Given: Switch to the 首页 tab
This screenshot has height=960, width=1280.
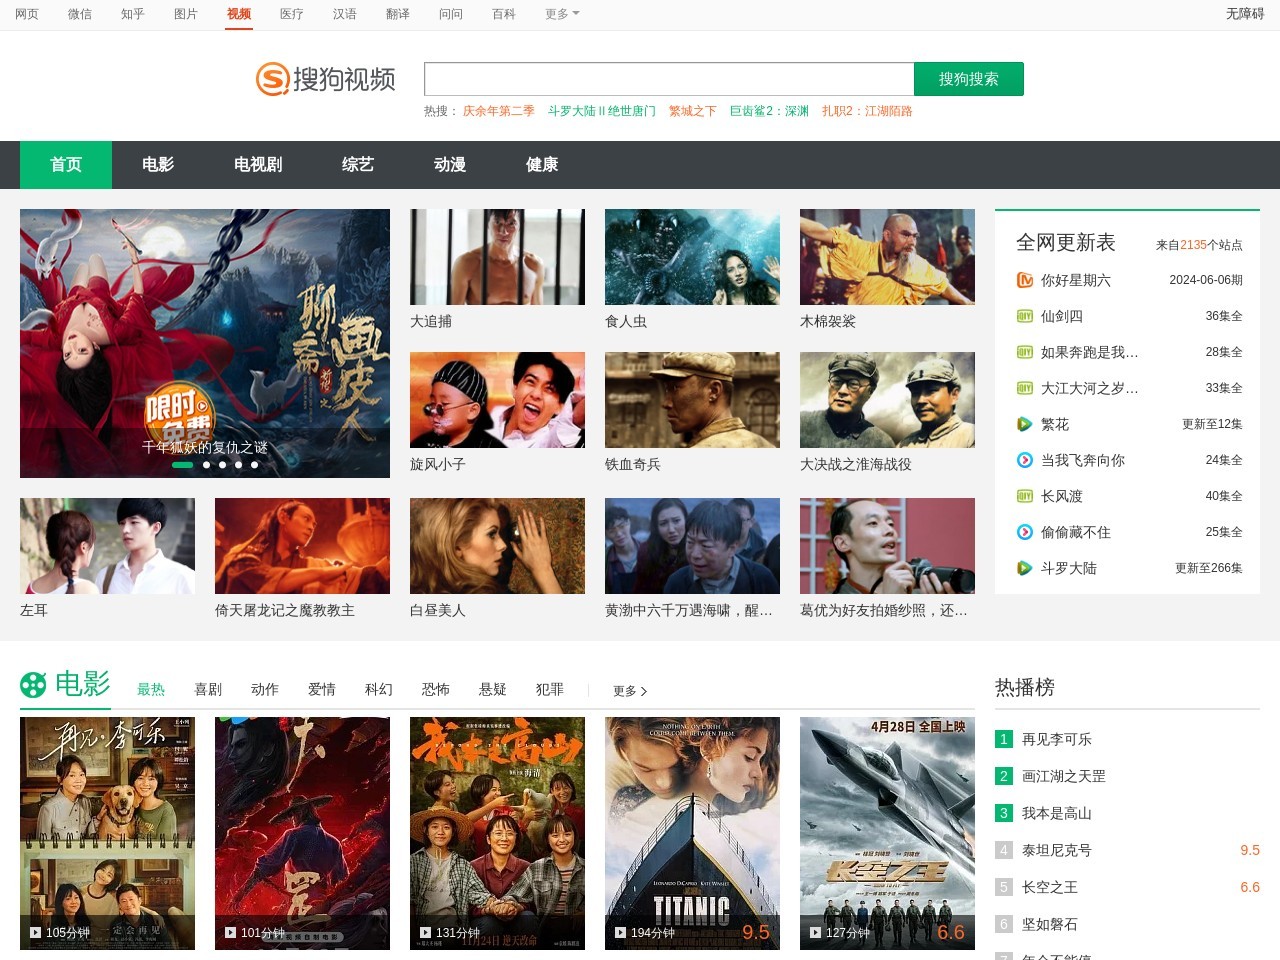Looking at the screenshot, I should coord(65,165).
